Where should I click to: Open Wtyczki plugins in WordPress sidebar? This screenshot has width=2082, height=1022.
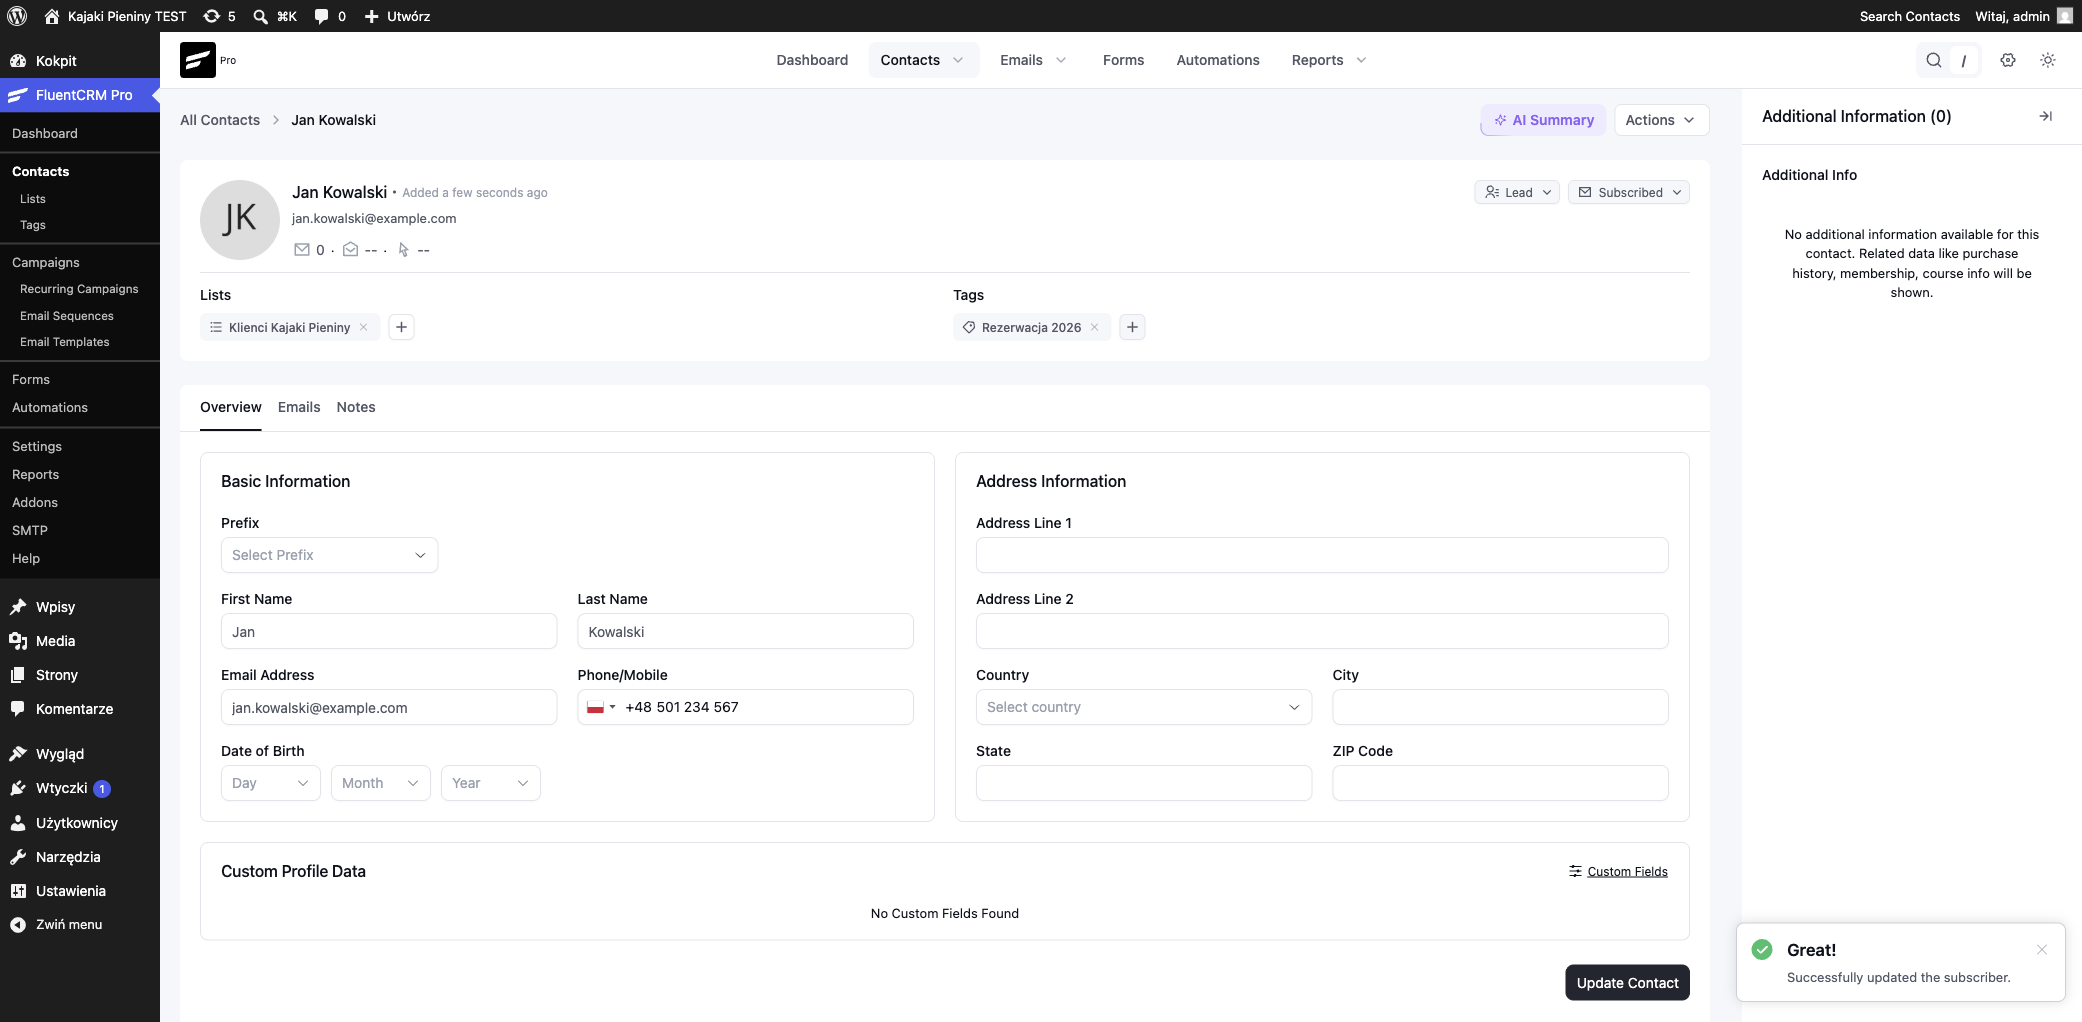(62, 788)
